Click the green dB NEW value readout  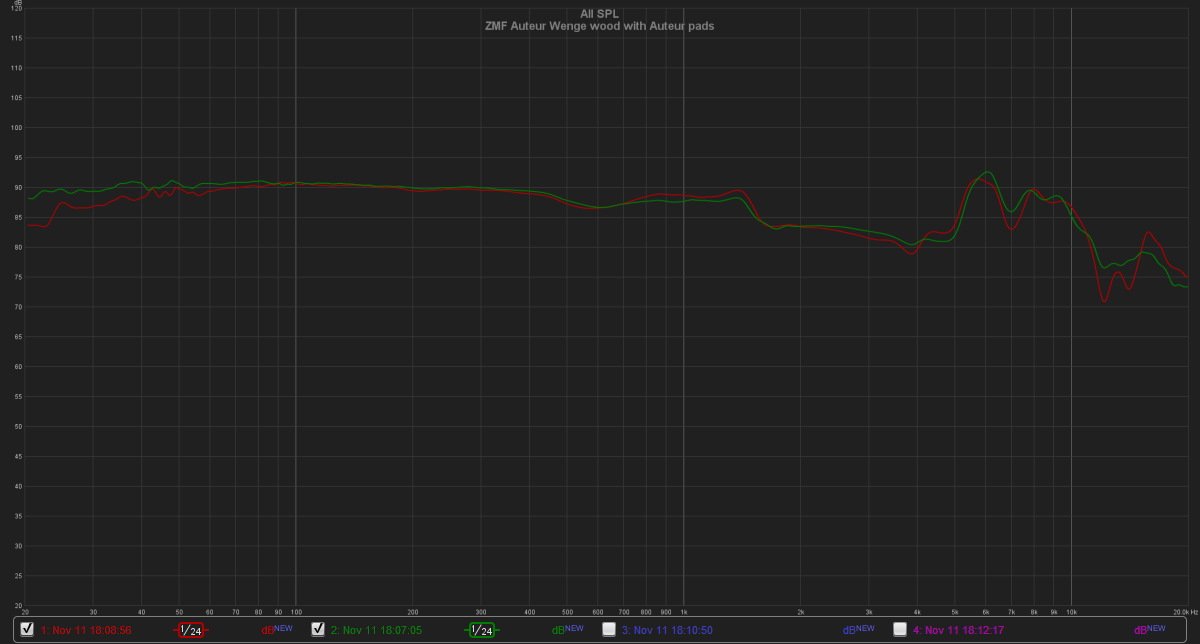pyautogui.click(x=568, y=630)
